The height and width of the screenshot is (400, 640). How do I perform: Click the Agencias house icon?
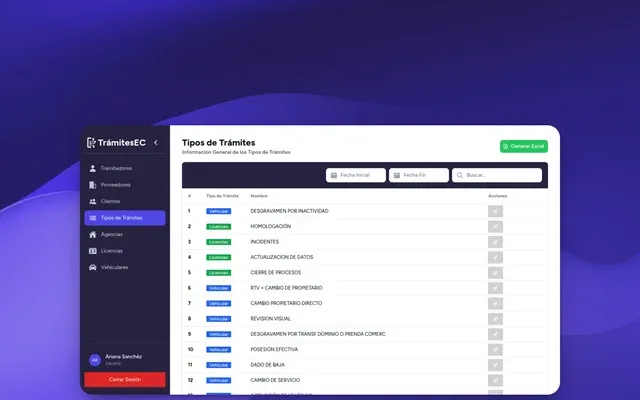[x=93, y=234]
